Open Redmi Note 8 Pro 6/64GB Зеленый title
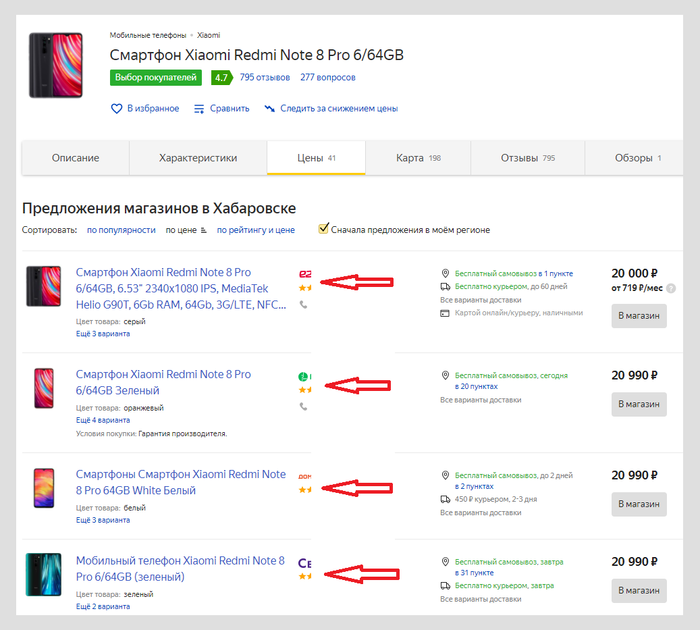Image resolution: width=700 pixels, height=630 pixels. (x=163, y=383)
